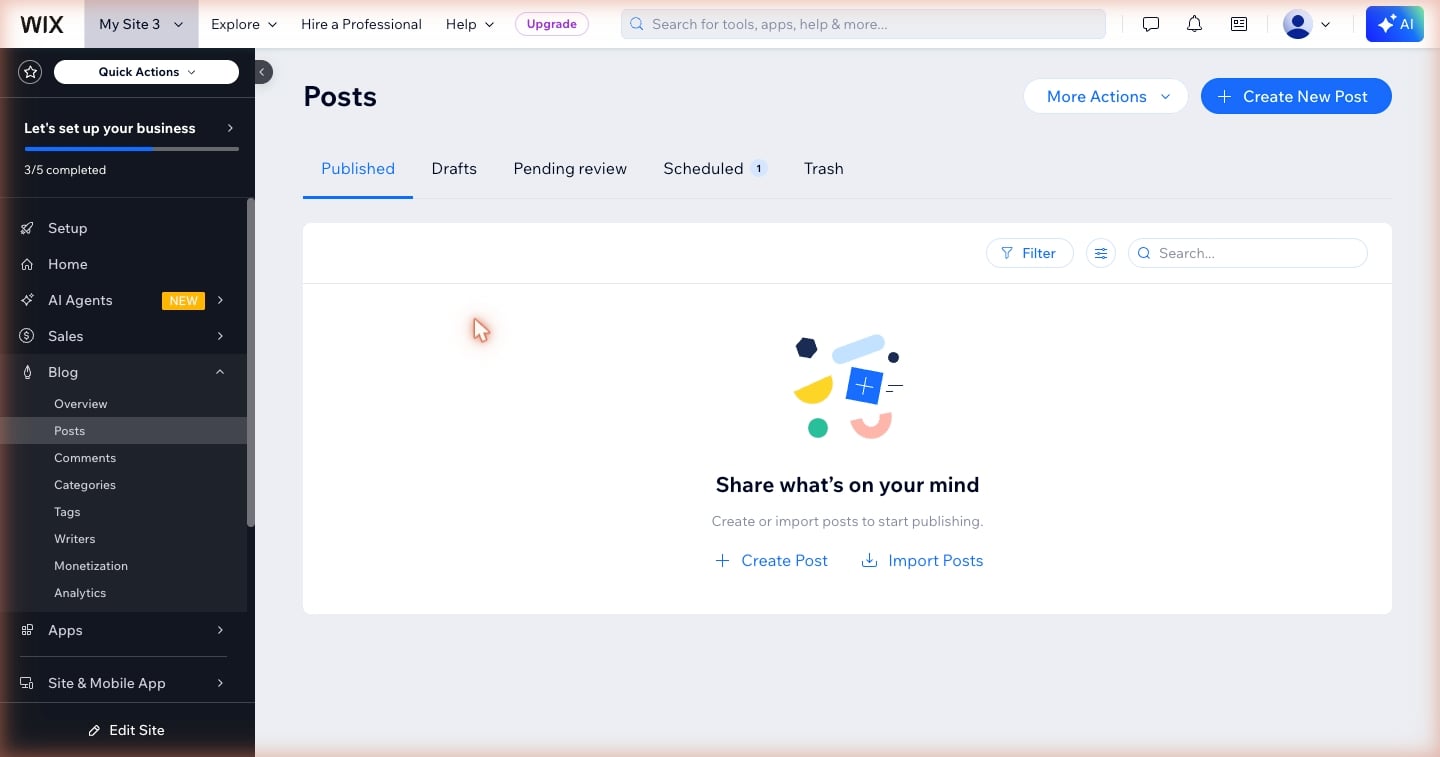Click the Edit Site pencil icon
Image resolution: width=1440 pixels, height=757 pixels.
(x=94, y=731)
